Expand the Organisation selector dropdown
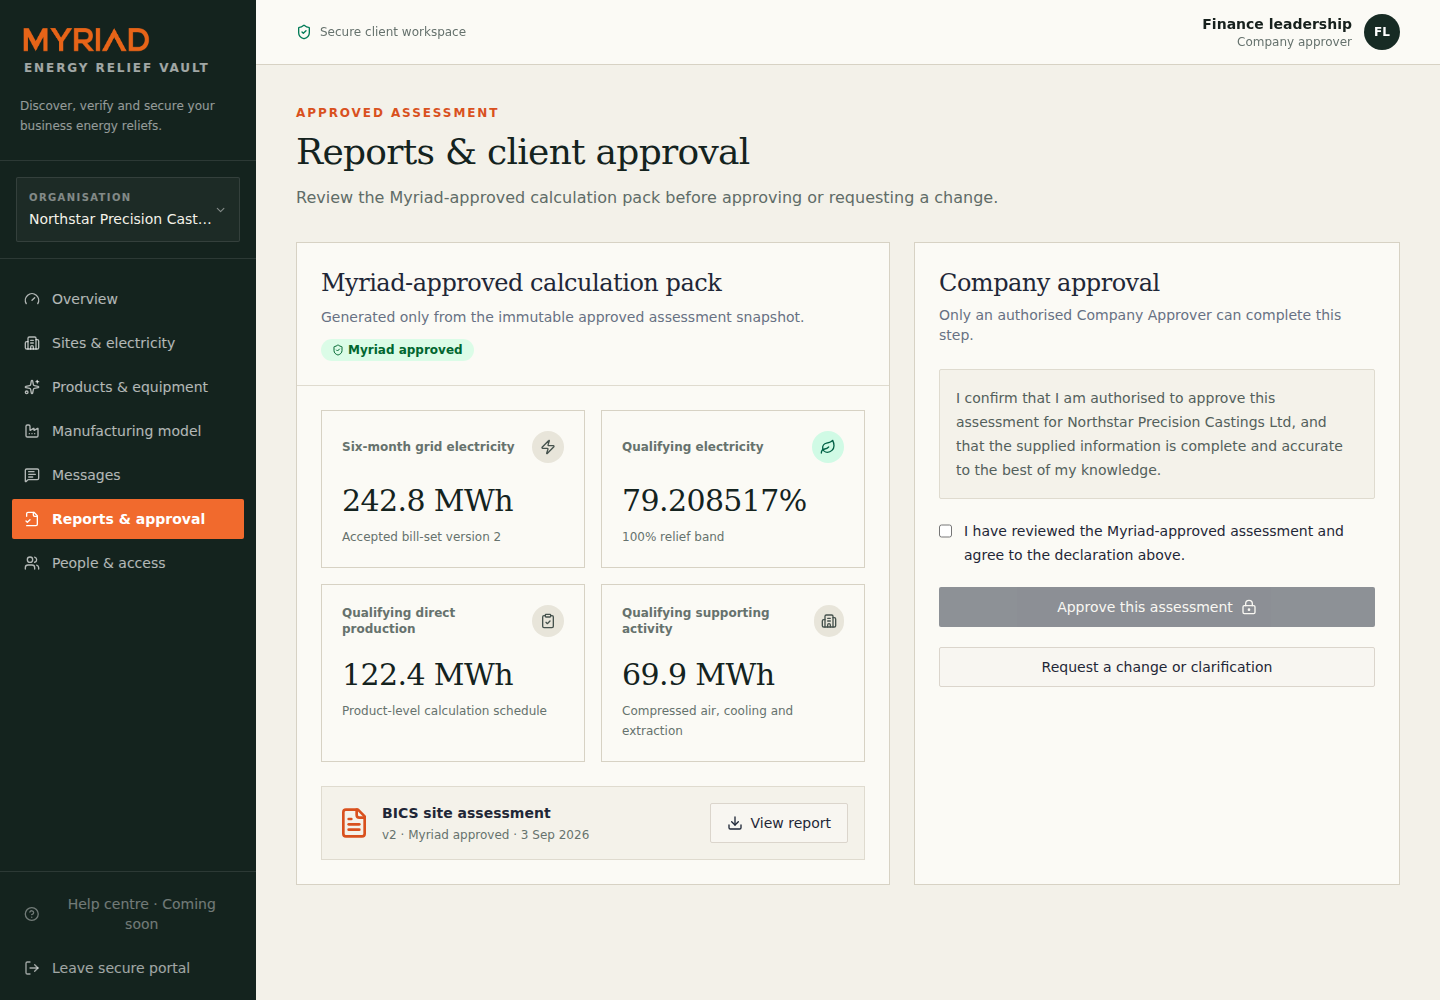The width and height of the screenshot is (1440, 1000). (x=128, y=209)
